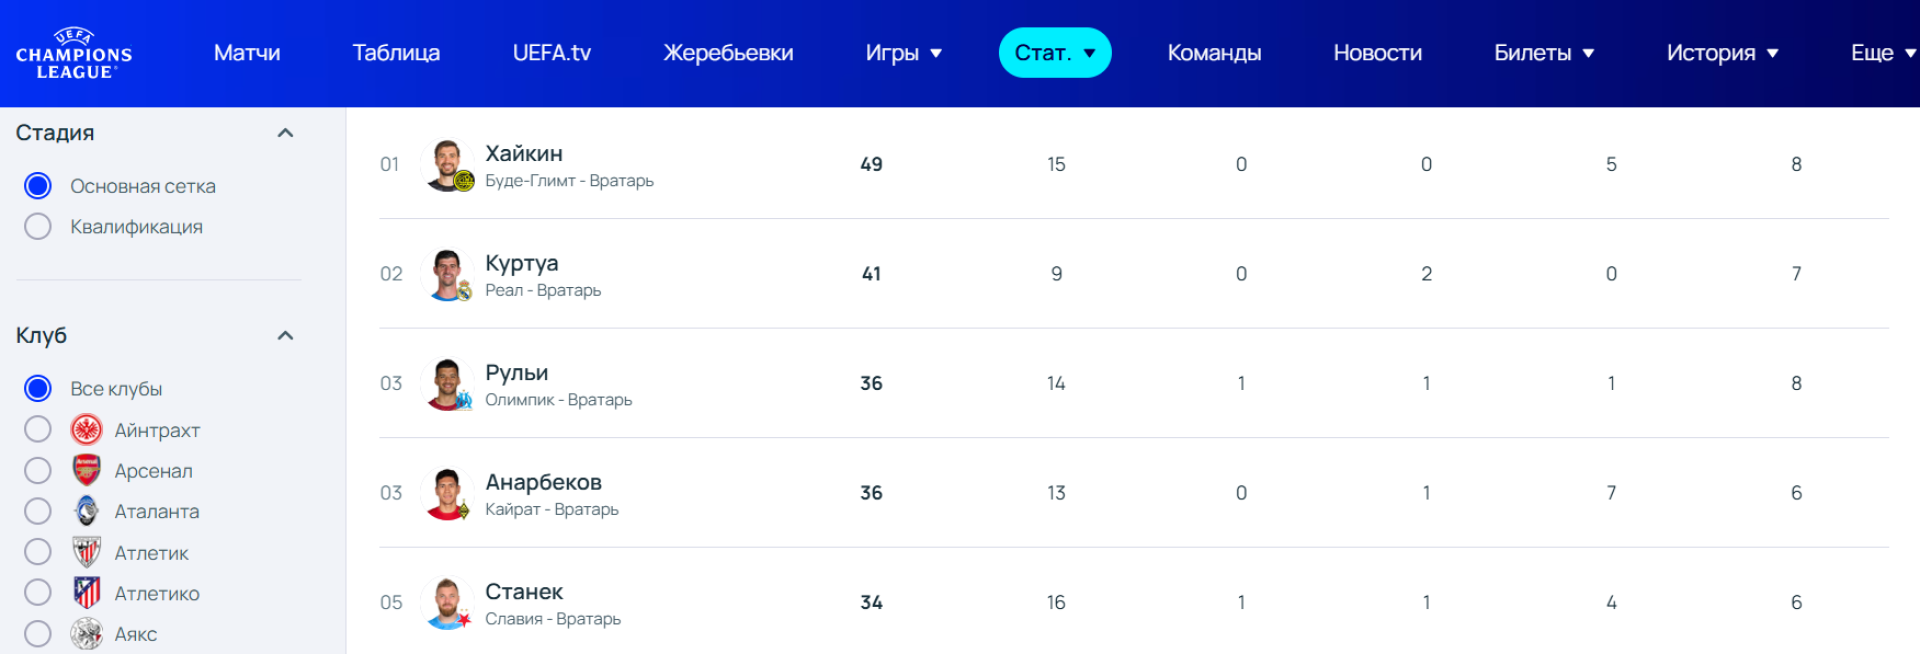The width and height of the screenshot is (1920, 654).
Task: Go to the Матчи page
Action: pos(247,53)
